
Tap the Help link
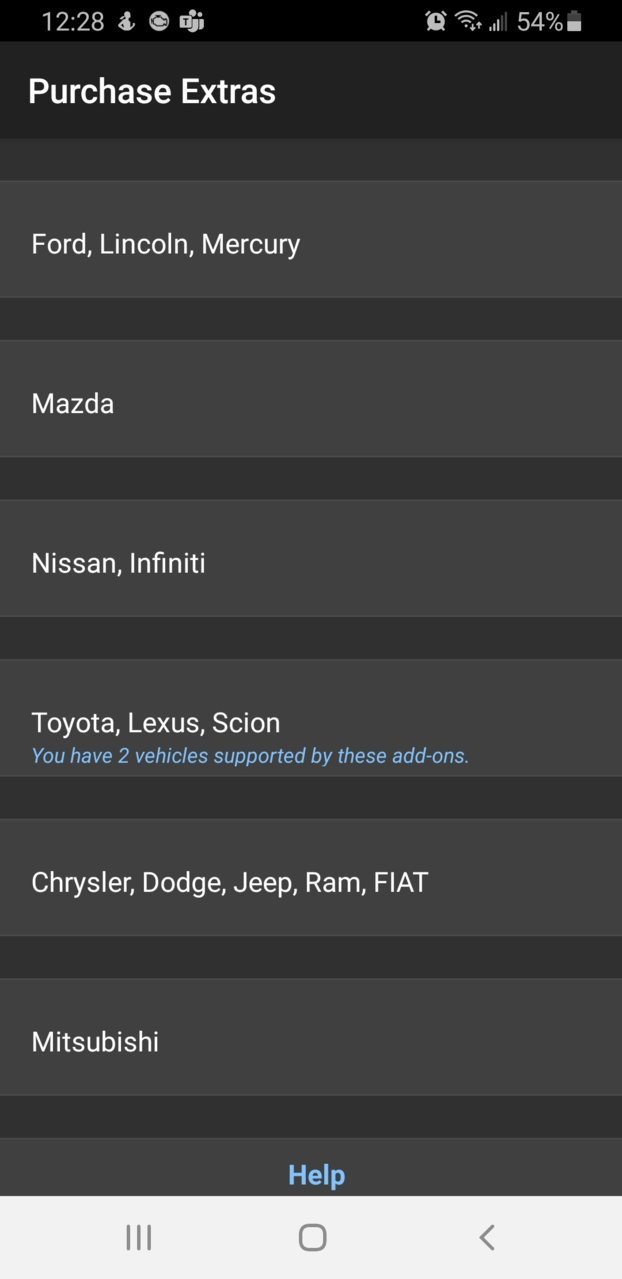[316, 1175]
